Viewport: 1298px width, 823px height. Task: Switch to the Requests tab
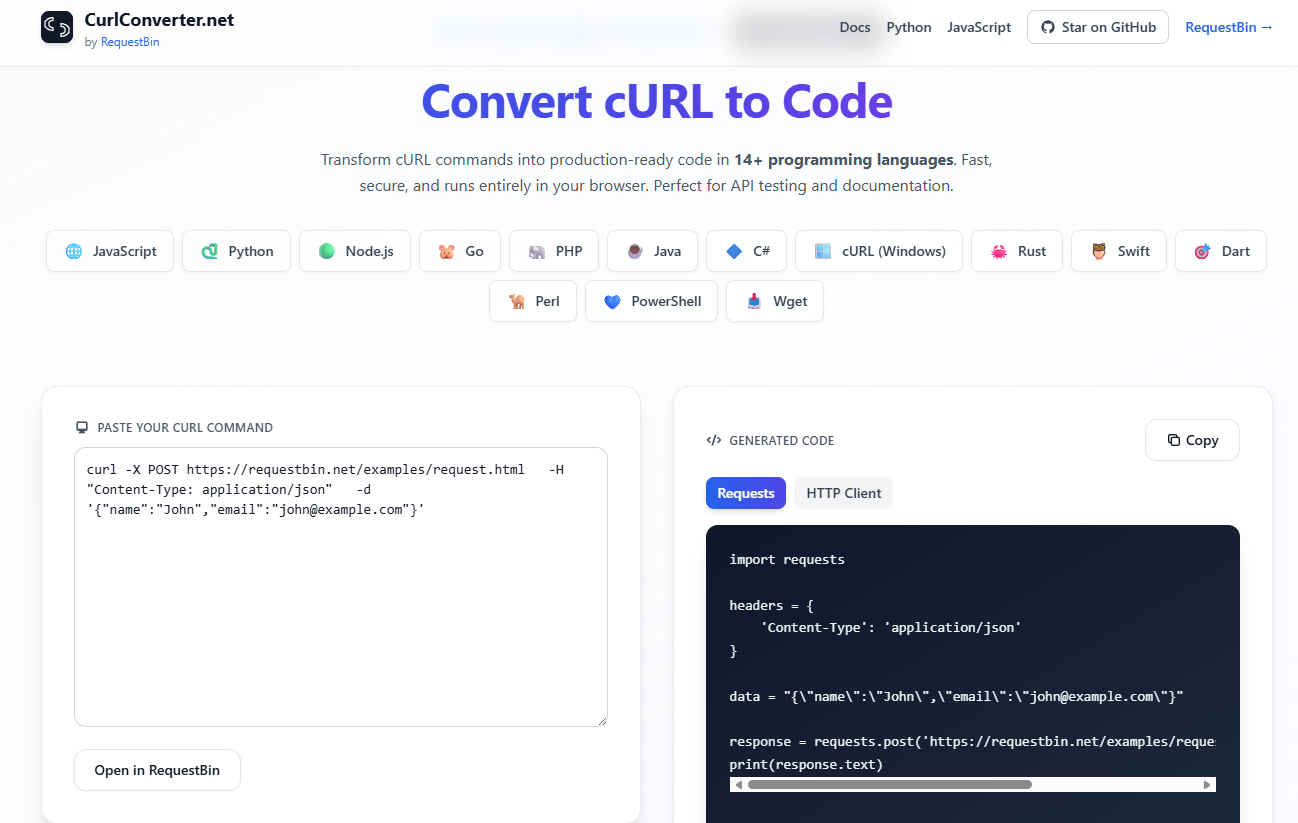(745, 492)
